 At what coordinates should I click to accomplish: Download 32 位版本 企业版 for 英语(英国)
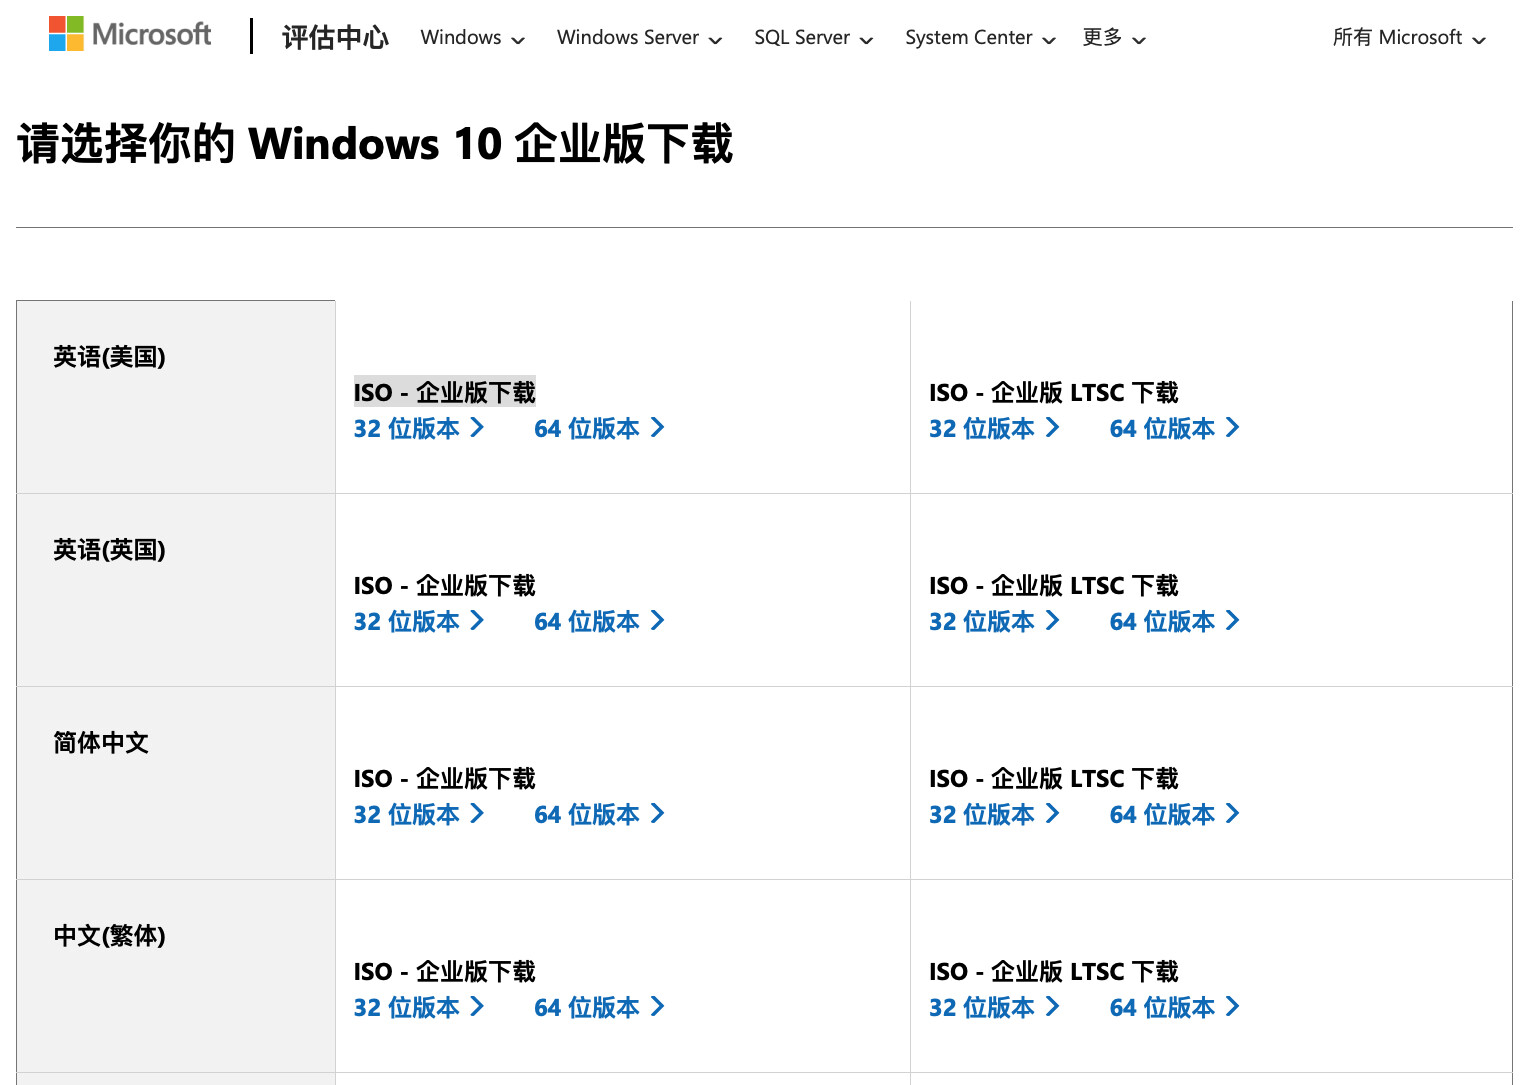point(419,621)
